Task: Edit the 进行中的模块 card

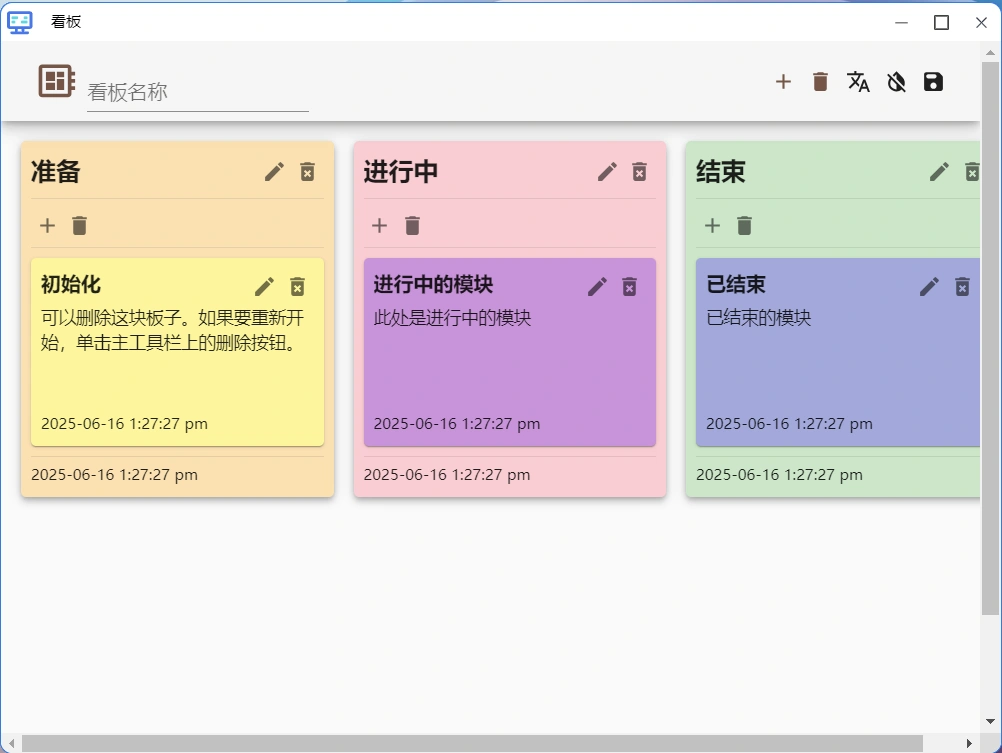Action: (597, 287)
